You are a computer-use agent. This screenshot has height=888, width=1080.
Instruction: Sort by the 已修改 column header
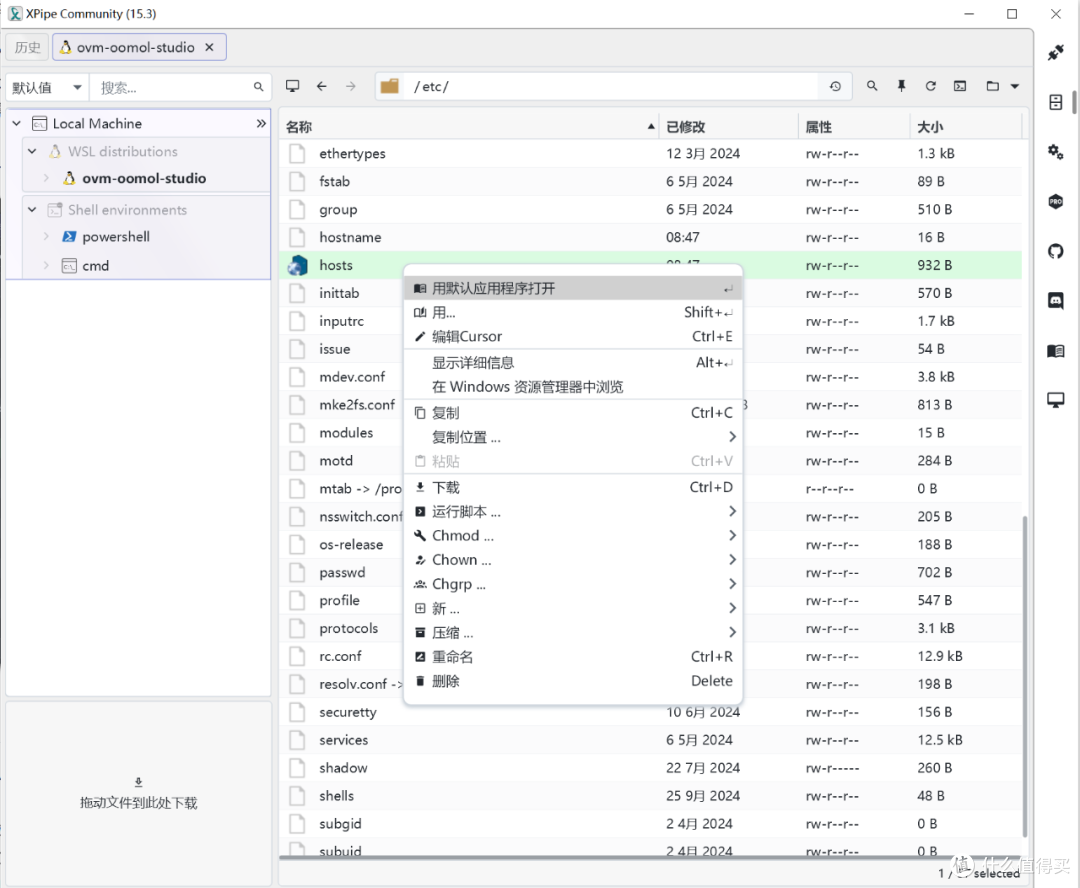pos(729,127)
